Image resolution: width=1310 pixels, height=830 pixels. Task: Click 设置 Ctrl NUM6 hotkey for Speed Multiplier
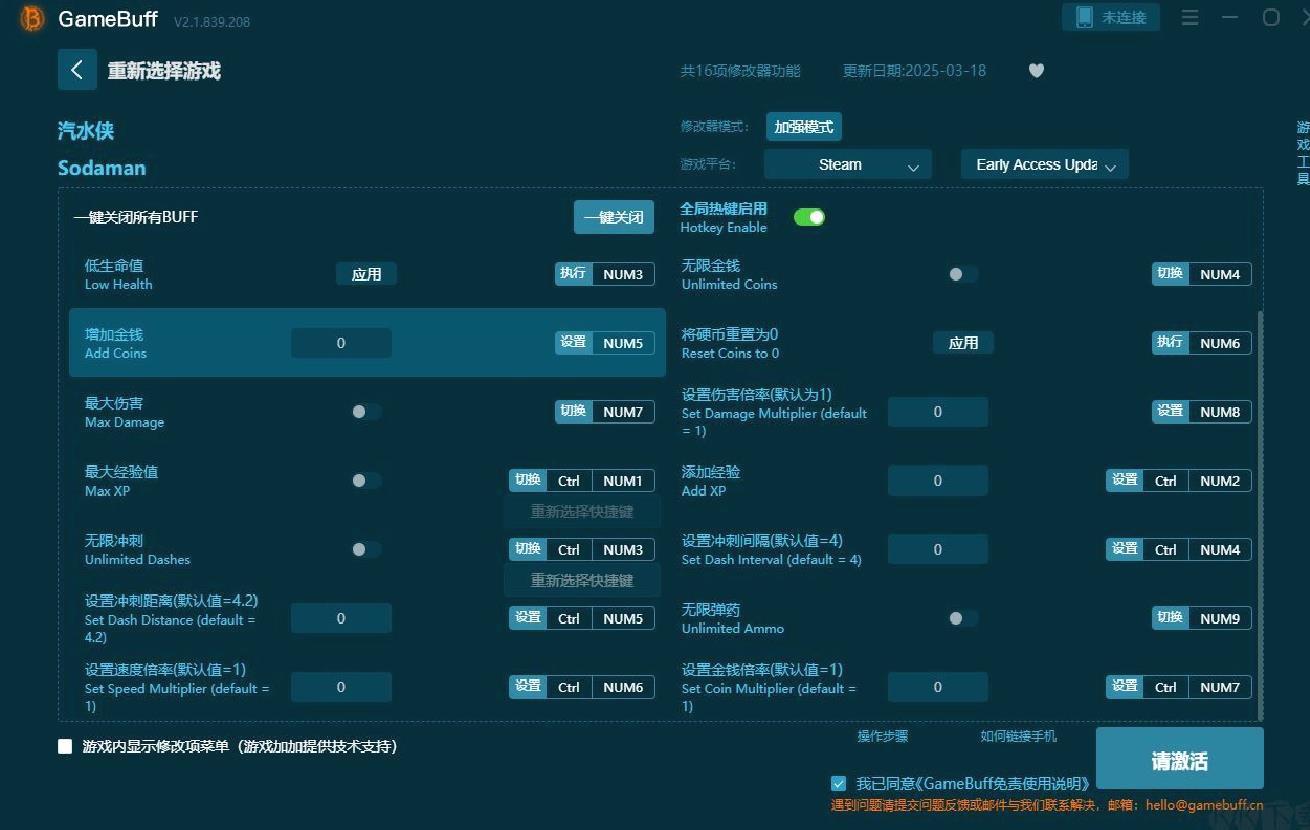click(x=582, y=687)
